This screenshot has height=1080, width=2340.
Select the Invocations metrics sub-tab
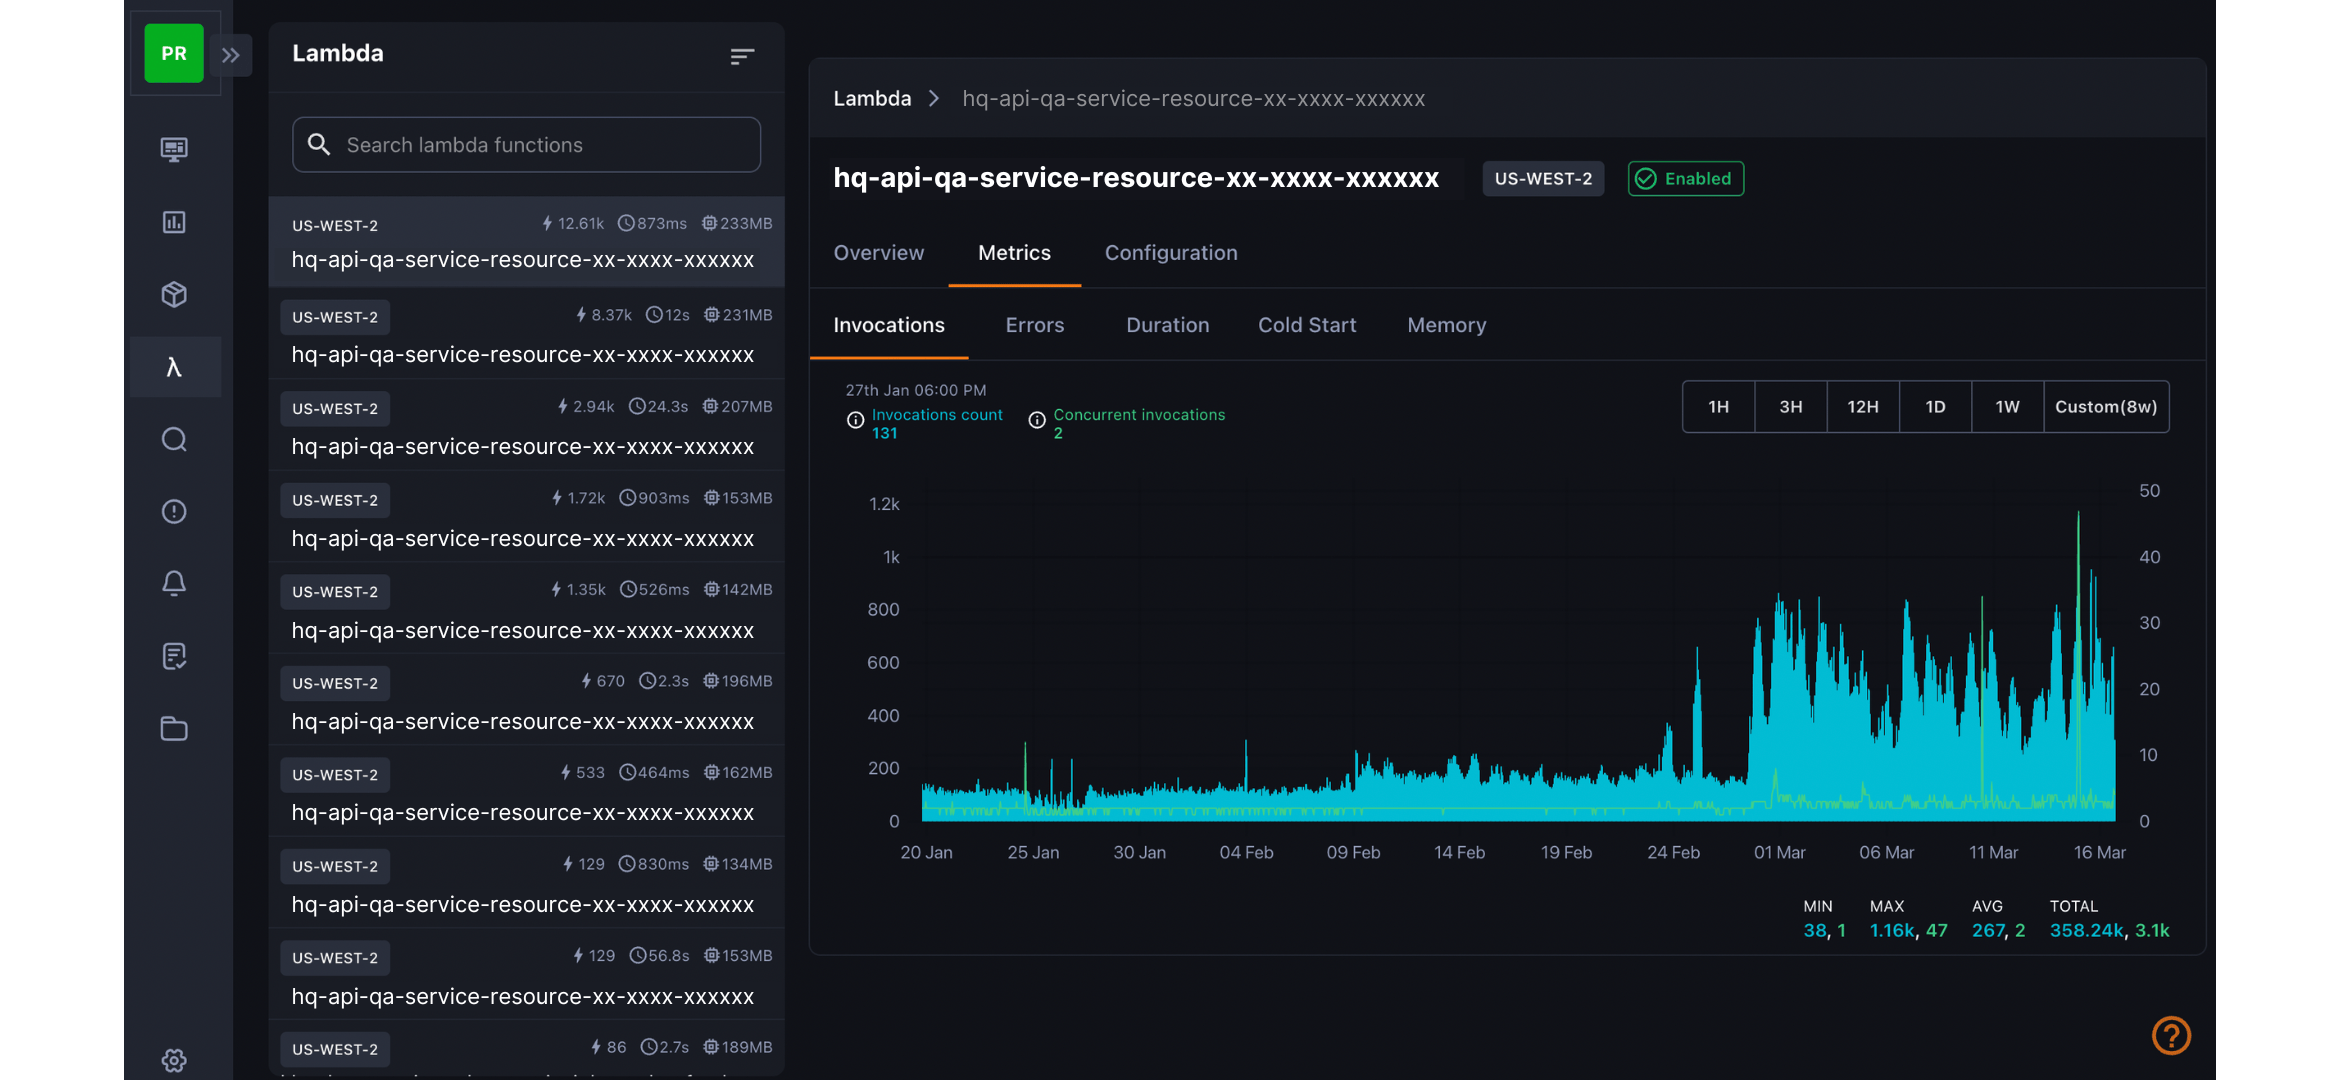[x=889, y=325]
